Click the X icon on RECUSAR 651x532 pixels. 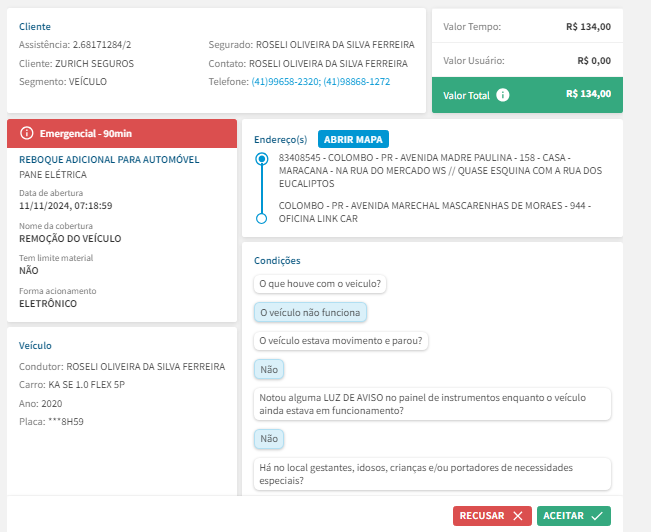pos(516,516)
